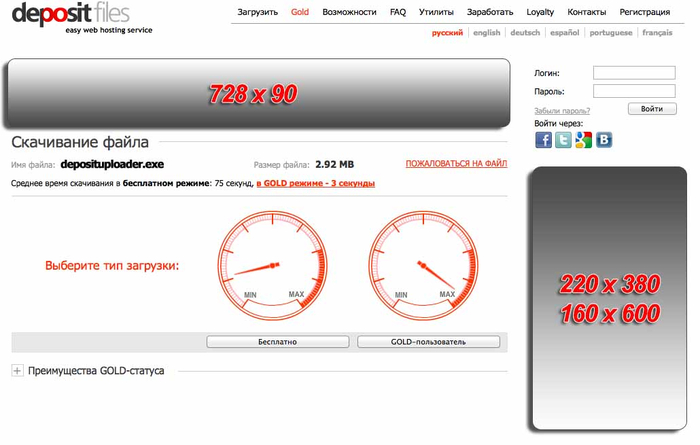This screenshot has height=445, width=700.
Task: Expand the Преимущества GOLD-статуса section
Action: click(17, 371)
